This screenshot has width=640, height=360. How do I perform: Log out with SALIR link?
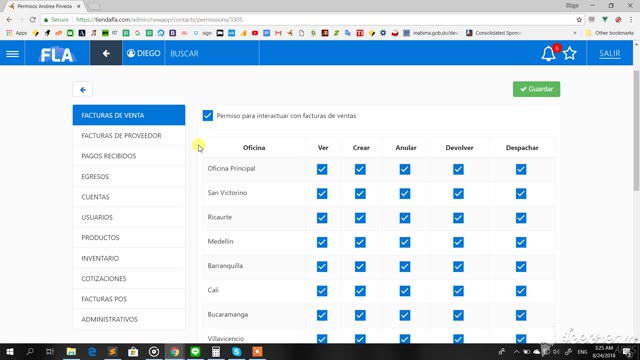[609, 53]
